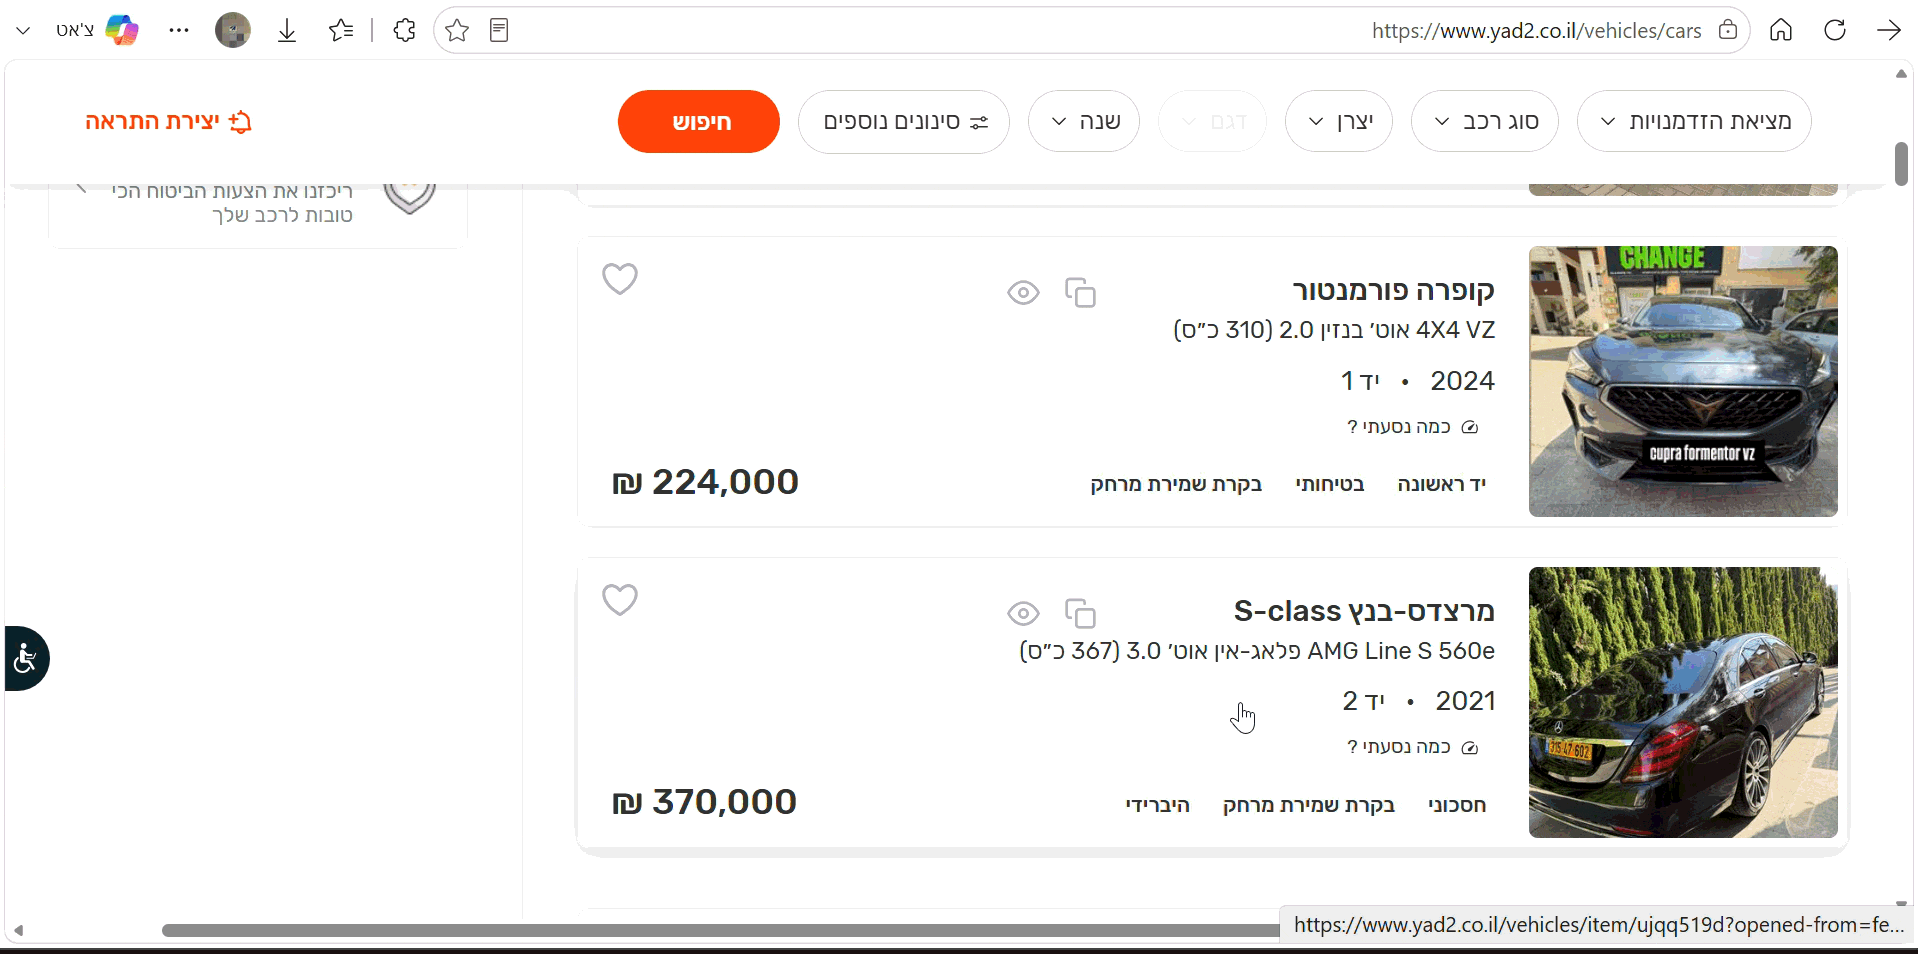Screen dimensions: 1918x954
Task: Click the copy icon on the קופרה פורמנטור listing
Action: 1080,293
